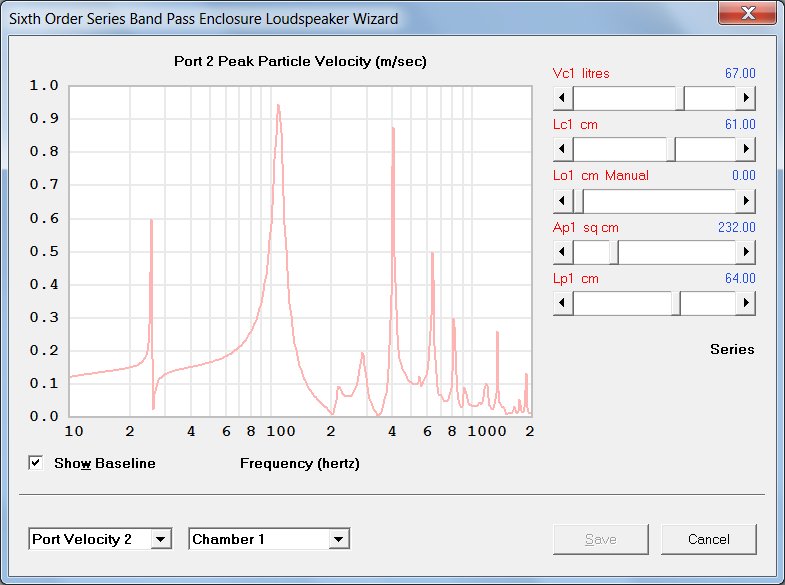Click the tallest peak of the velocity curve
Image resolution: width=785 pixels, height=585 pixels.
click(278, 107)
